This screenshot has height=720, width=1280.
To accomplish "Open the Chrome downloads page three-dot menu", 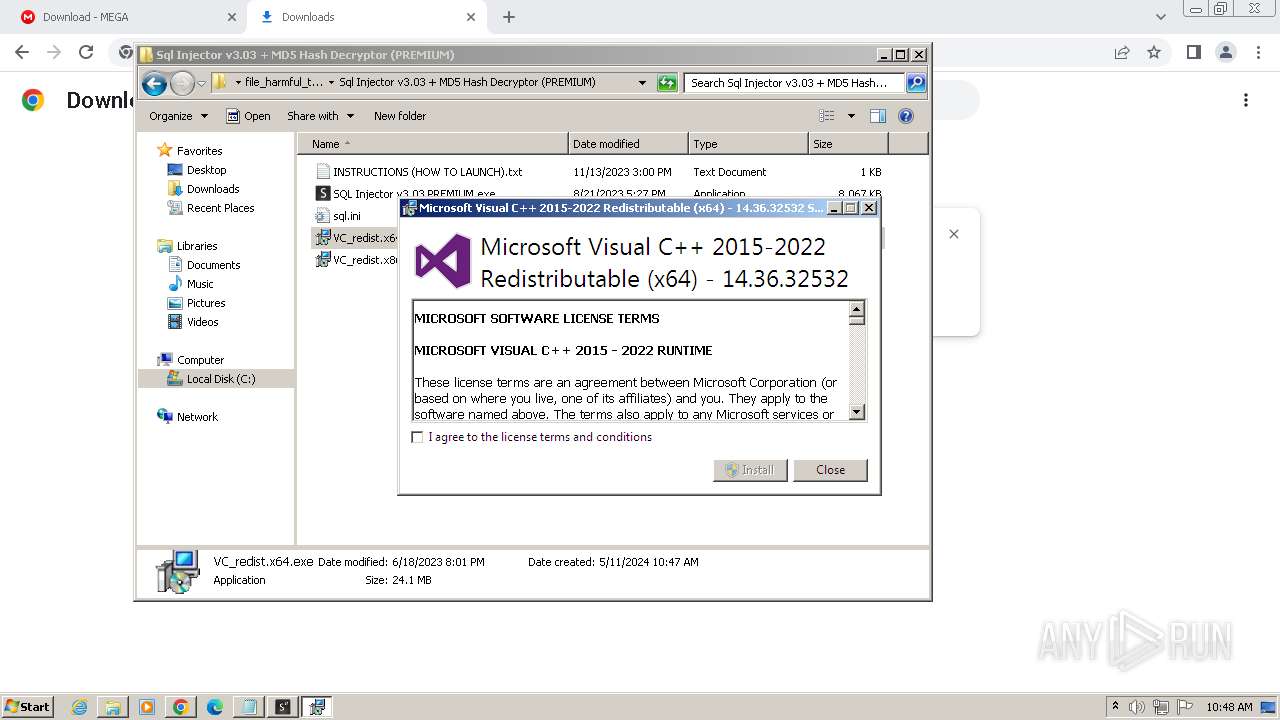I will 1246,100.
